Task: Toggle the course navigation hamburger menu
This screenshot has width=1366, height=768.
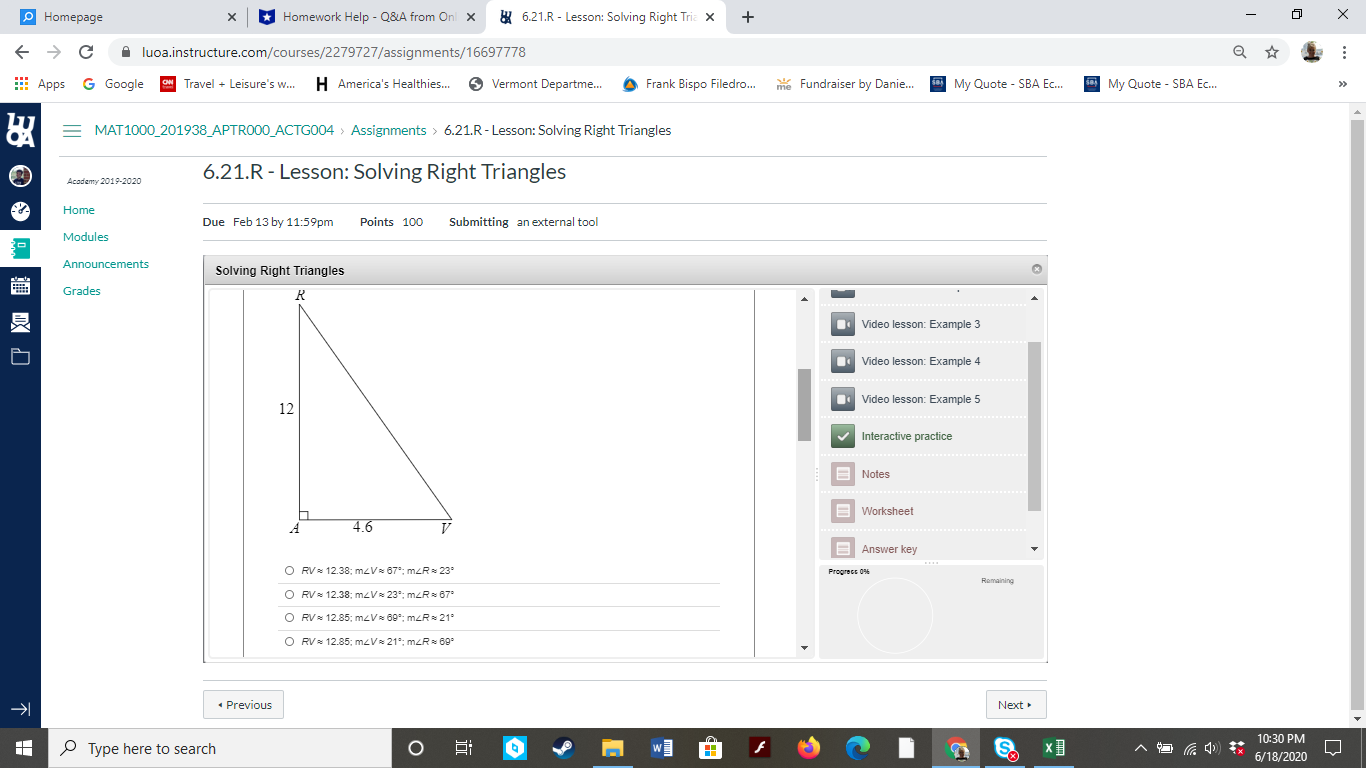Action: click(72, 131)
